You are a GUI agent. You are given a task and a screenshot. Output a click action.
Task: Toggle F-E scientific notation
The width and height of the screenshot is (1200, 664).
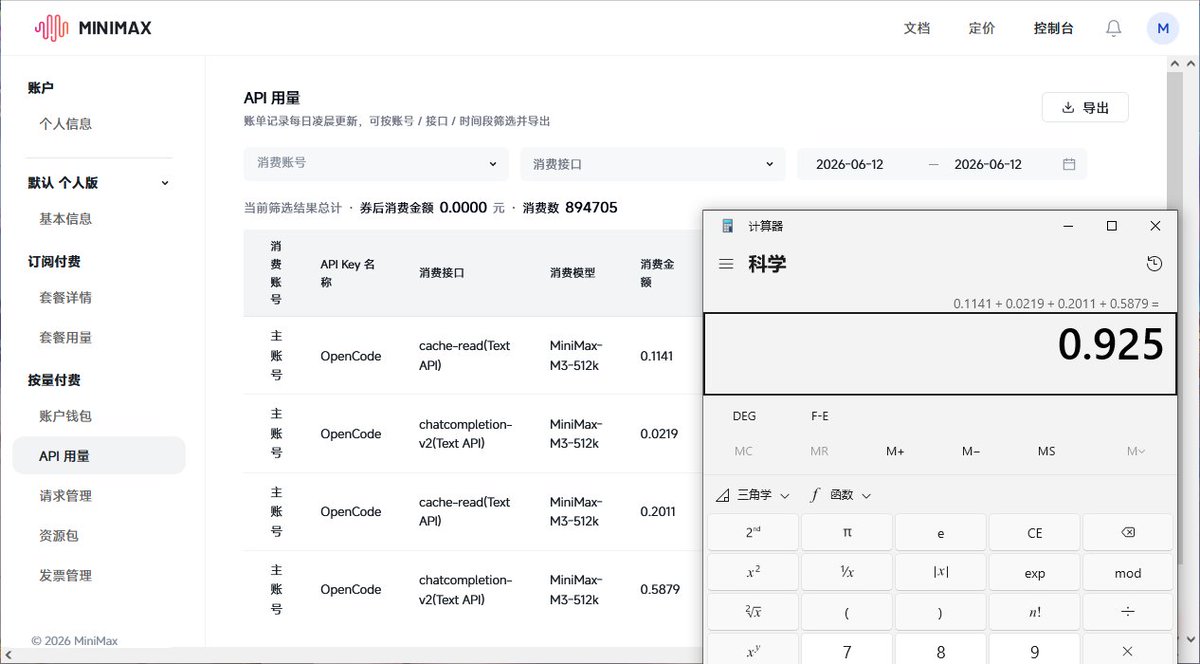[x=820, y=416]
